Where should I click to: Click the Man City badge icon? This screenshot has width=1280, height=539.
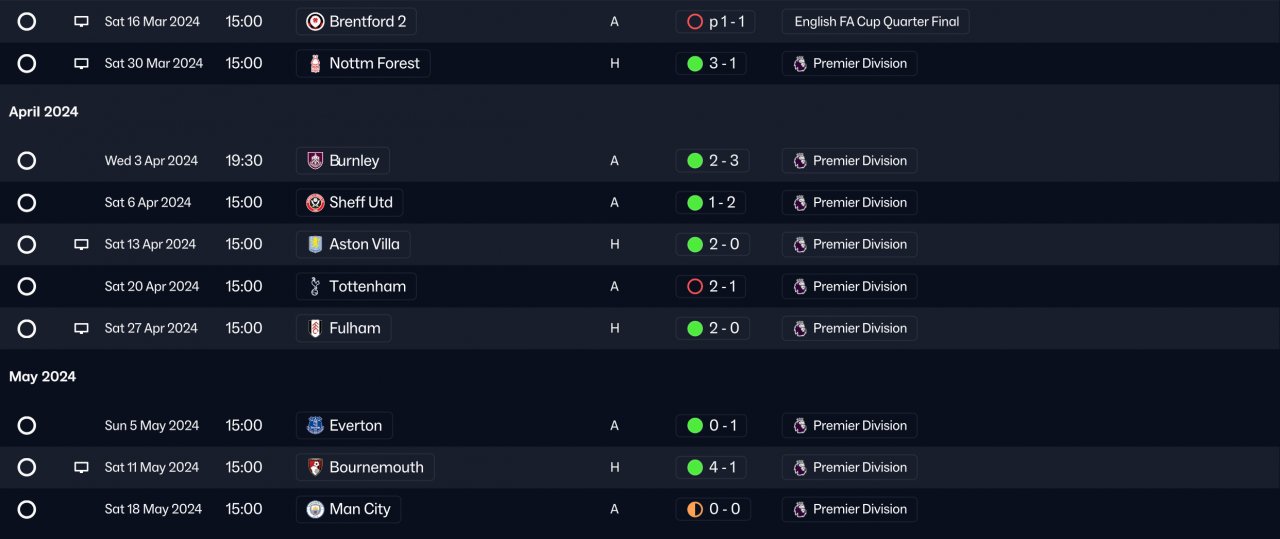pyautogui.click(x=315, y=510)
